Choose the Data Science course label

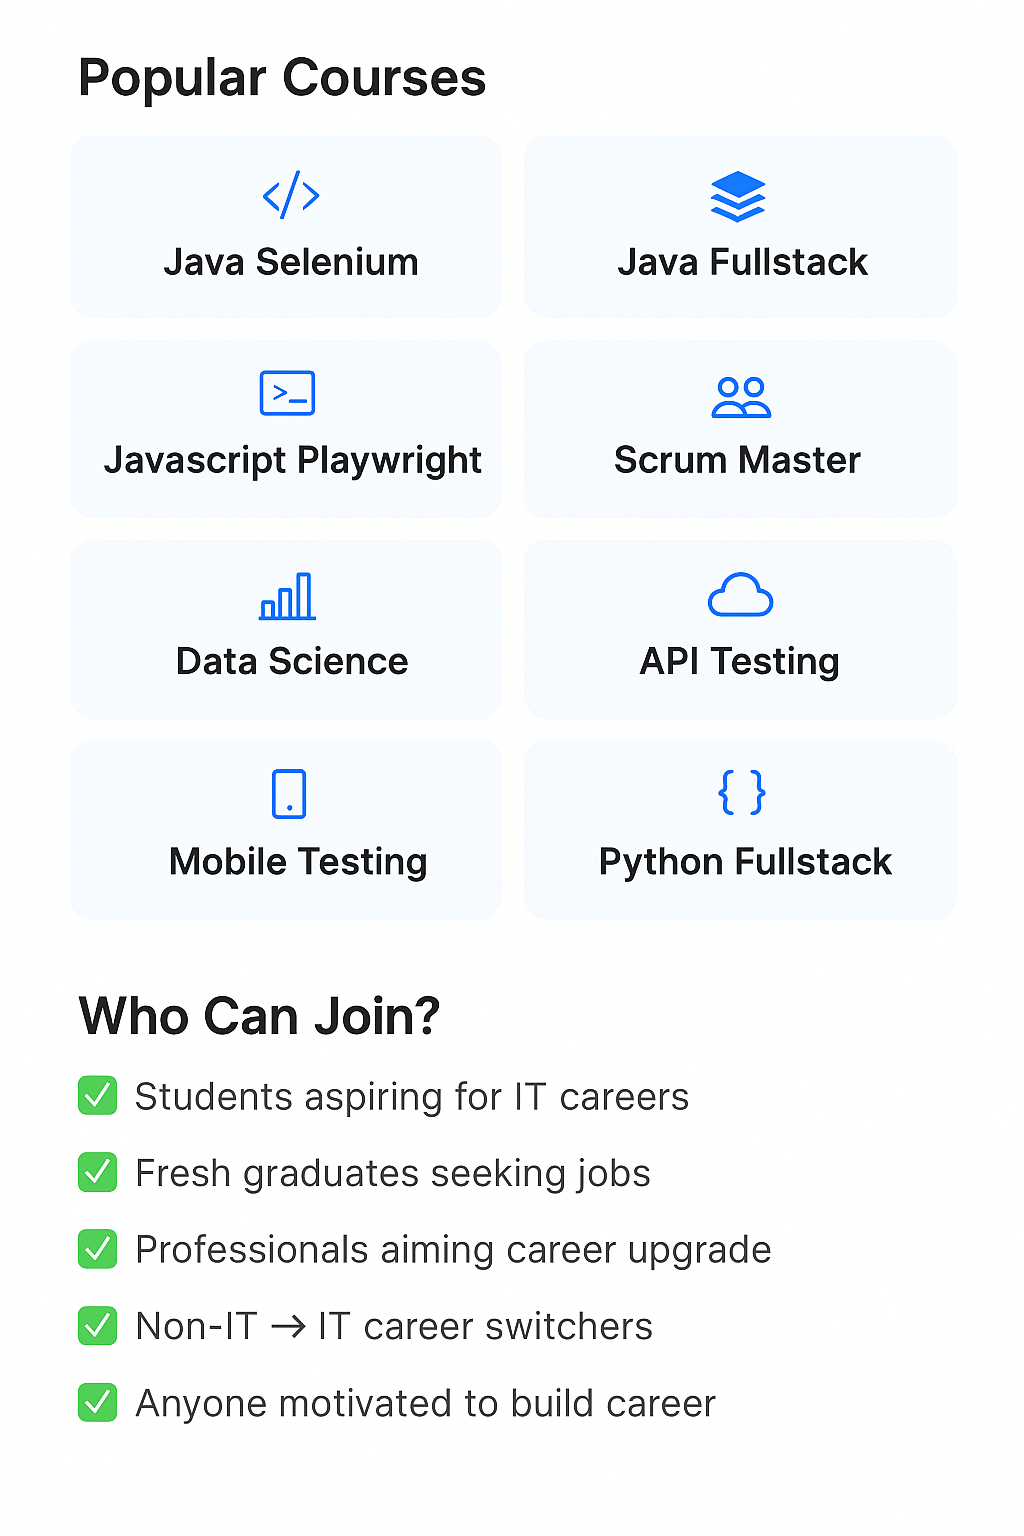click(292, 661)
